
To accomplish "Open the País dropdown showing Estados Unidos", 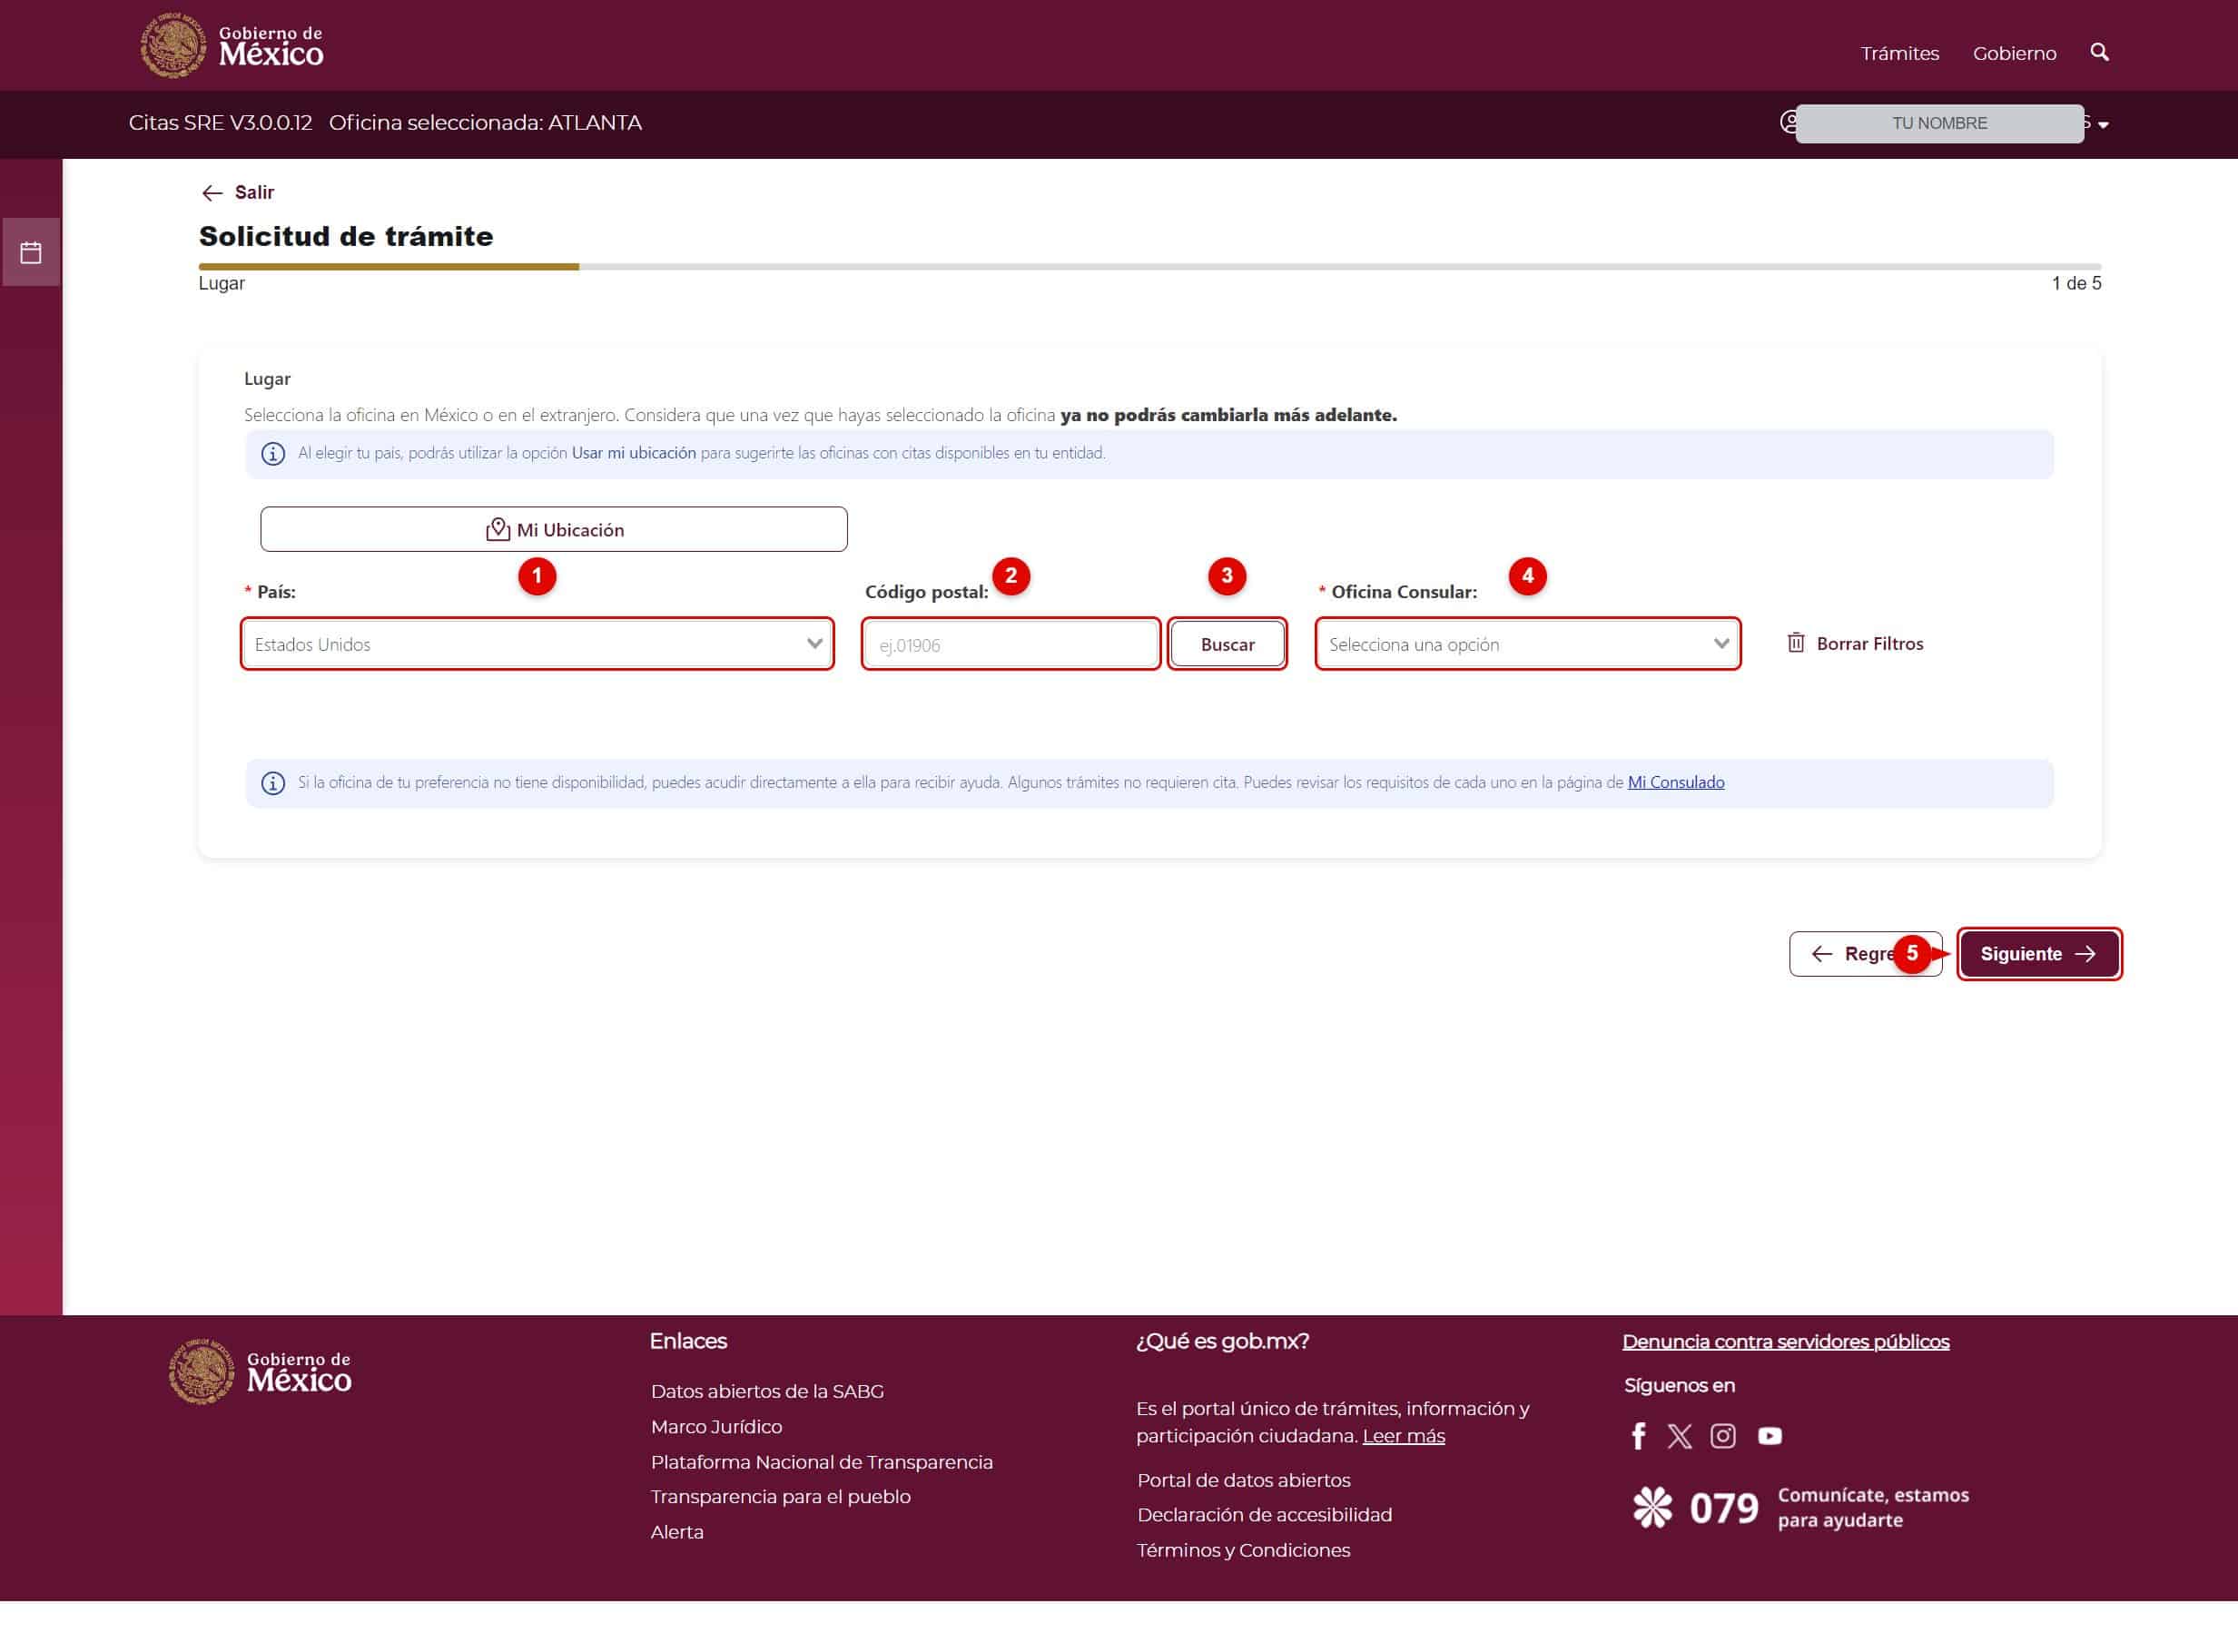I will 537,644.
